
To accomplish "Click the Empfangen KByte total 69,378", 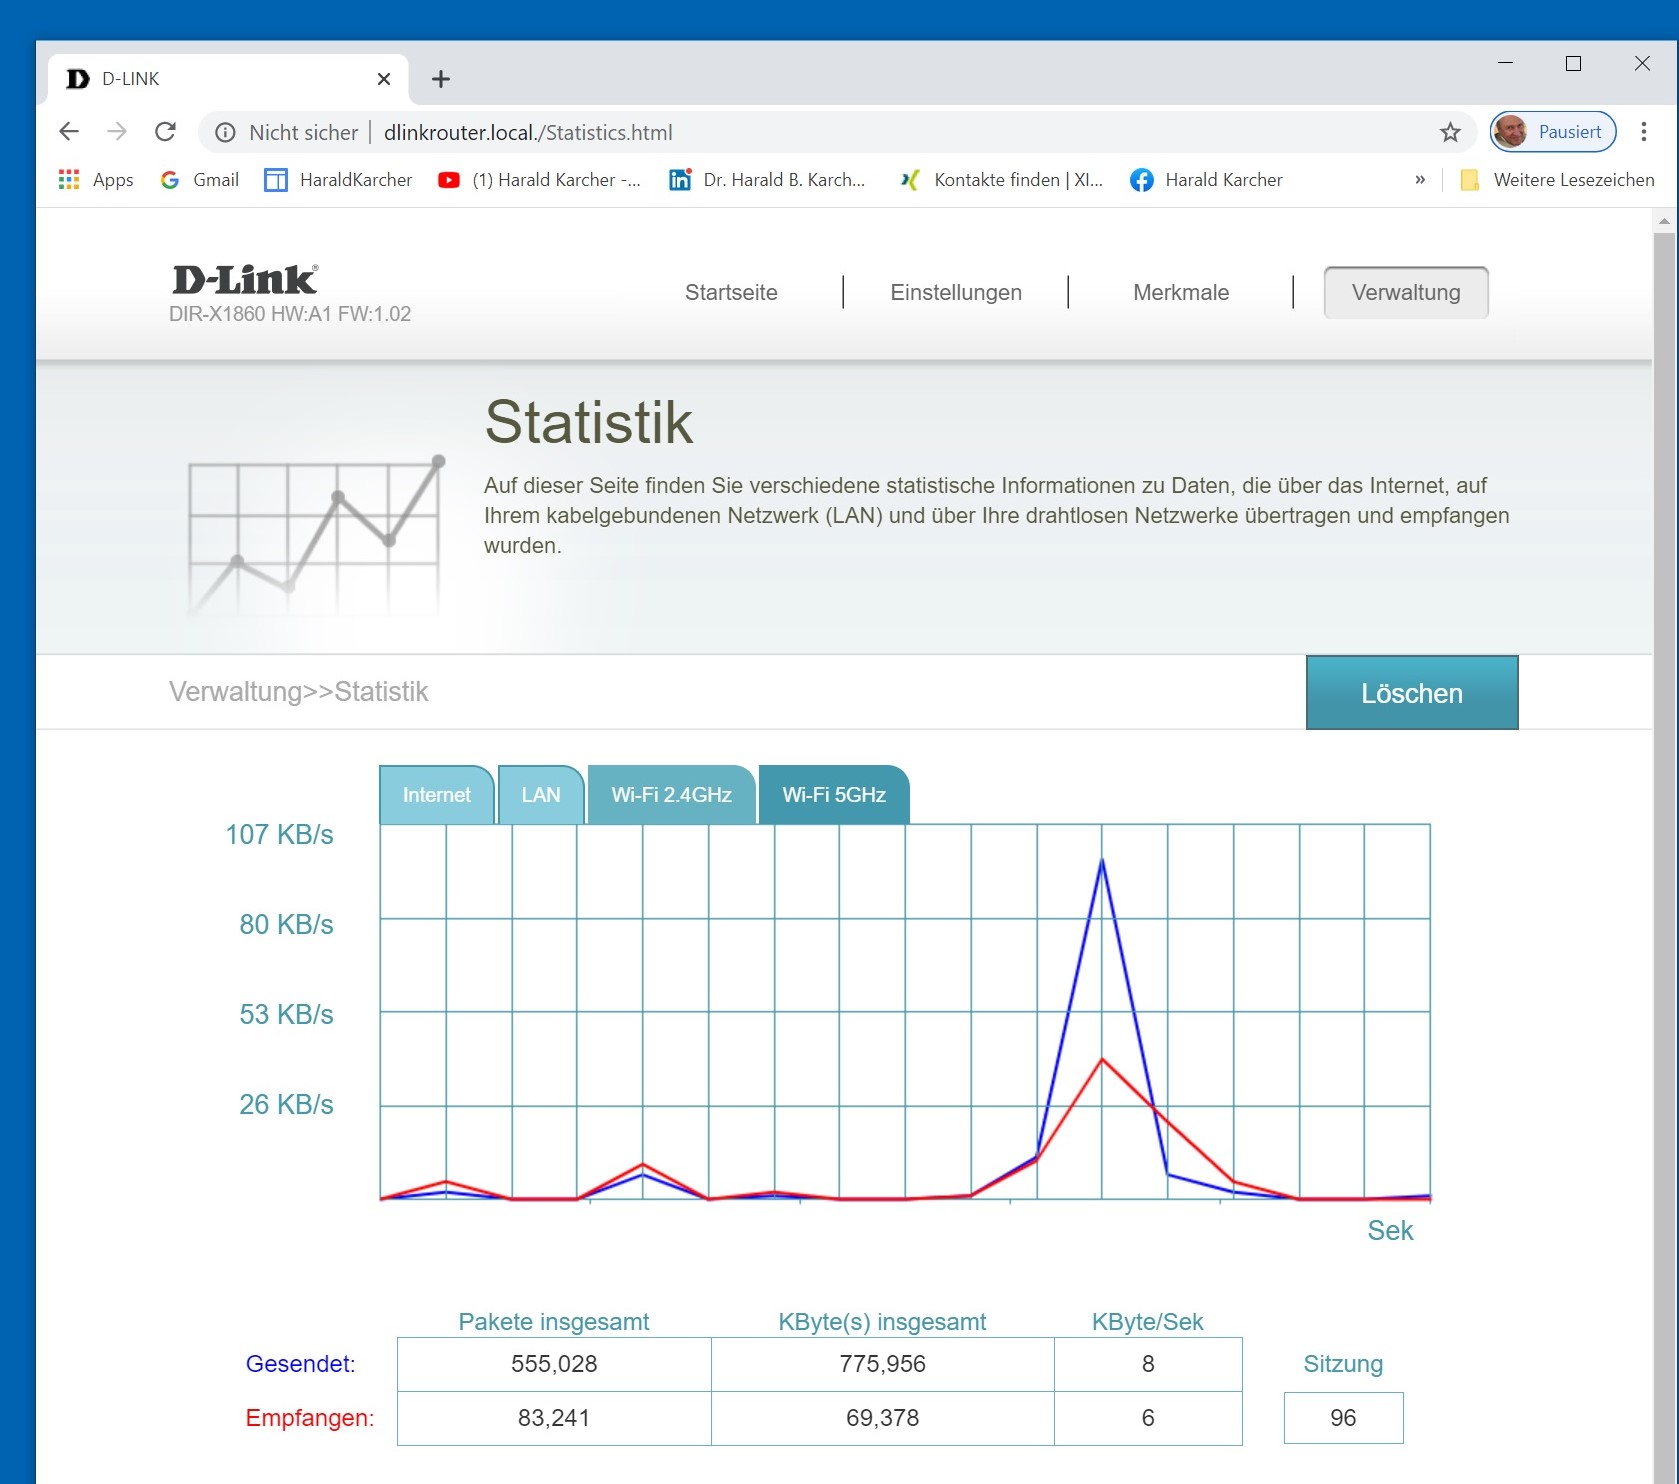I will coord(883,1418).
